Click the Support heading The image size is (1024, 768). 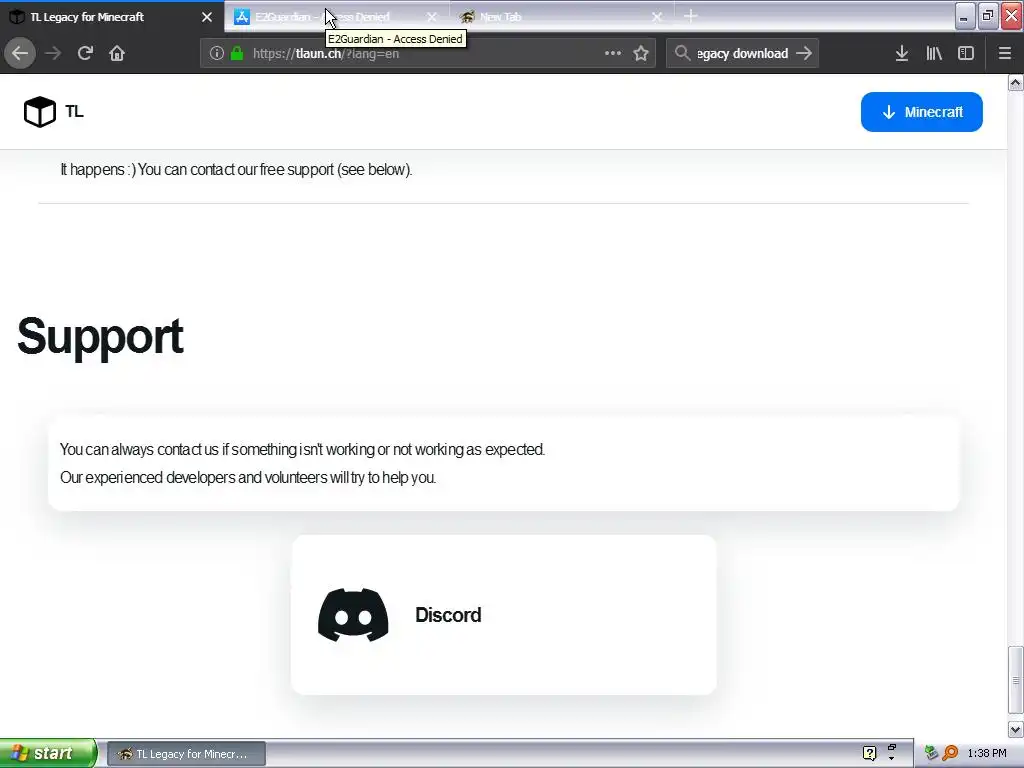coord(100,336)
